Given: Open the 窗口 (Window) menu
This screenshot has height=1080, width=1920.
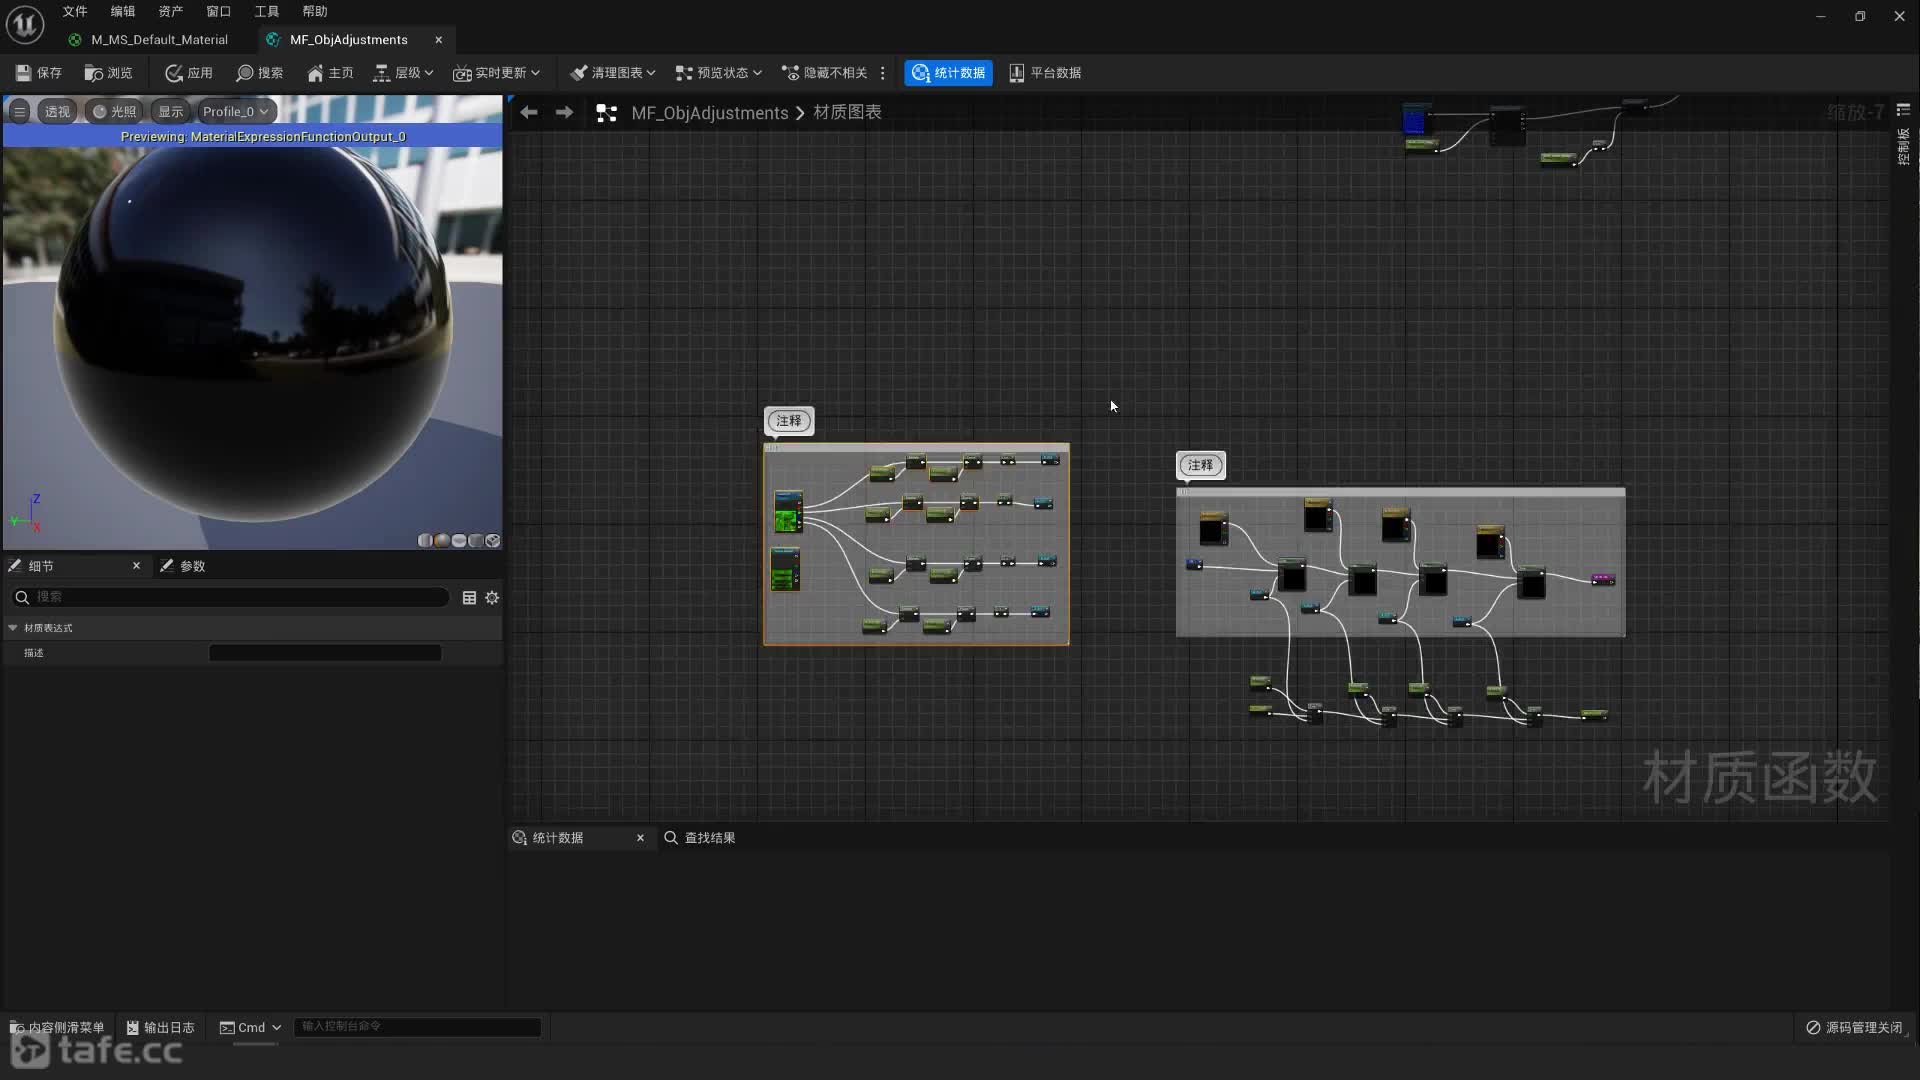Looking at the screenshot, I should (x=218, y=12).
